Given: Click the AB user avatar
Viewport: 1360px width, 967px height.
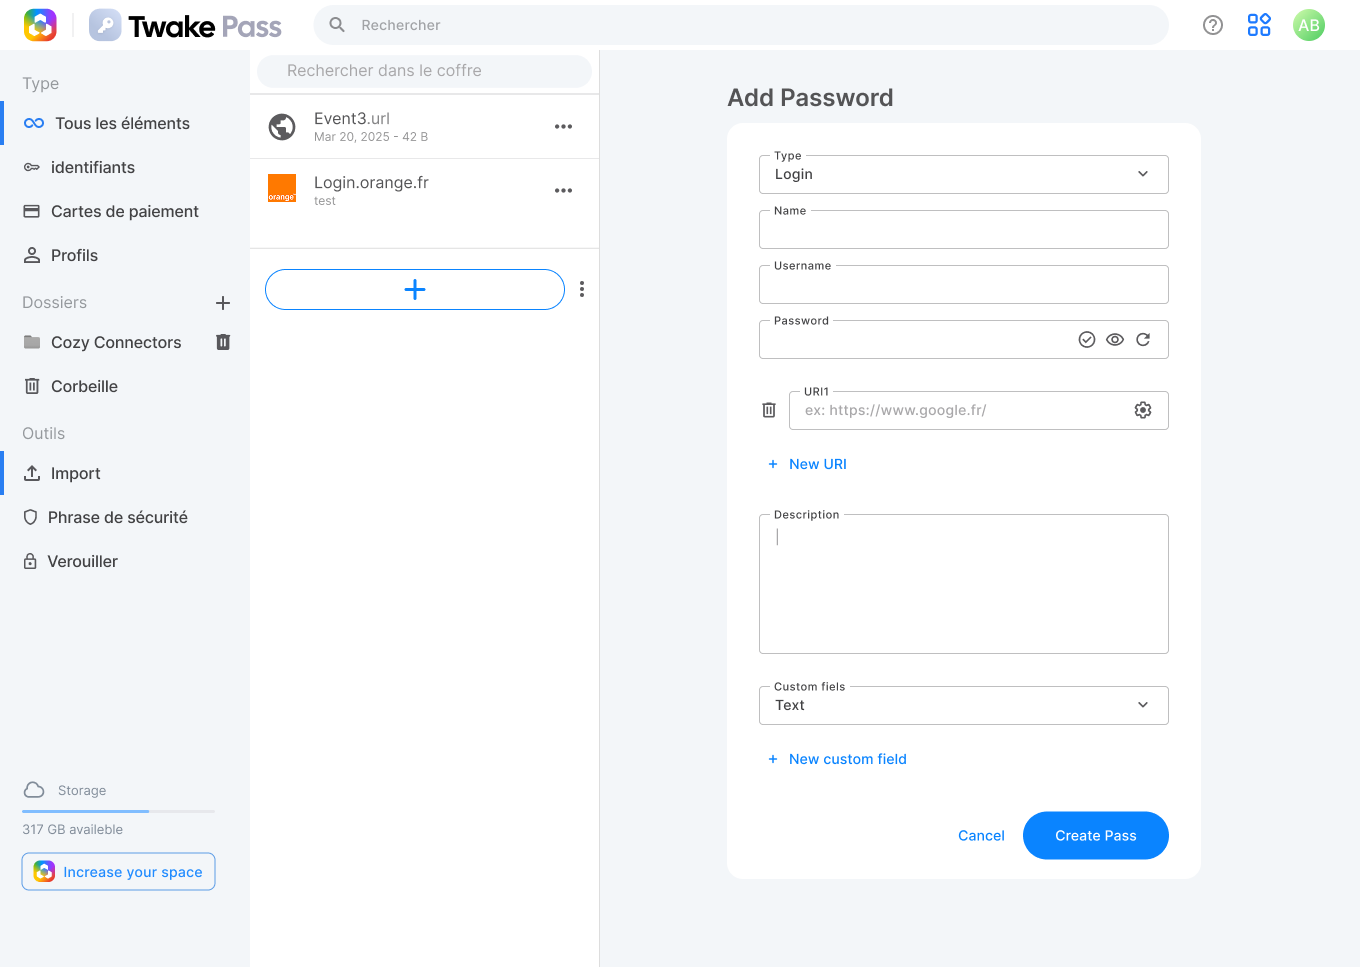Looking at the screenshot, I should [x=1309, y=25].
